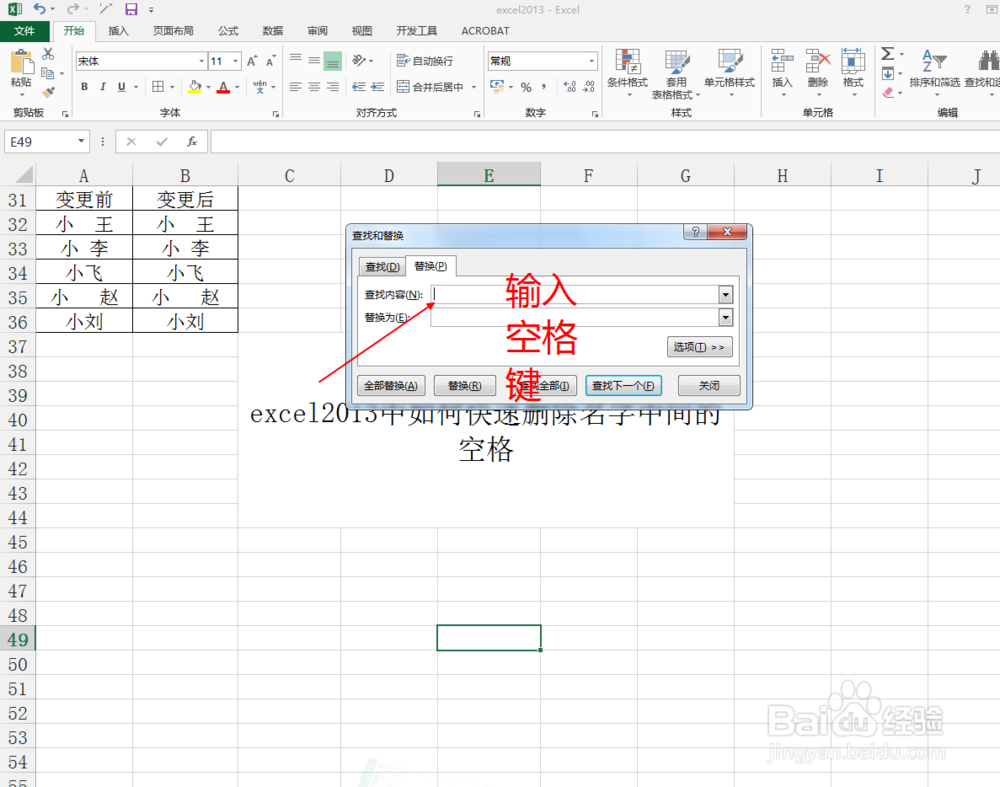The height and width of the screenshot is (787, 1000).
Task: Open the merge options dropdown arrow
Action: tap(474, 87)
